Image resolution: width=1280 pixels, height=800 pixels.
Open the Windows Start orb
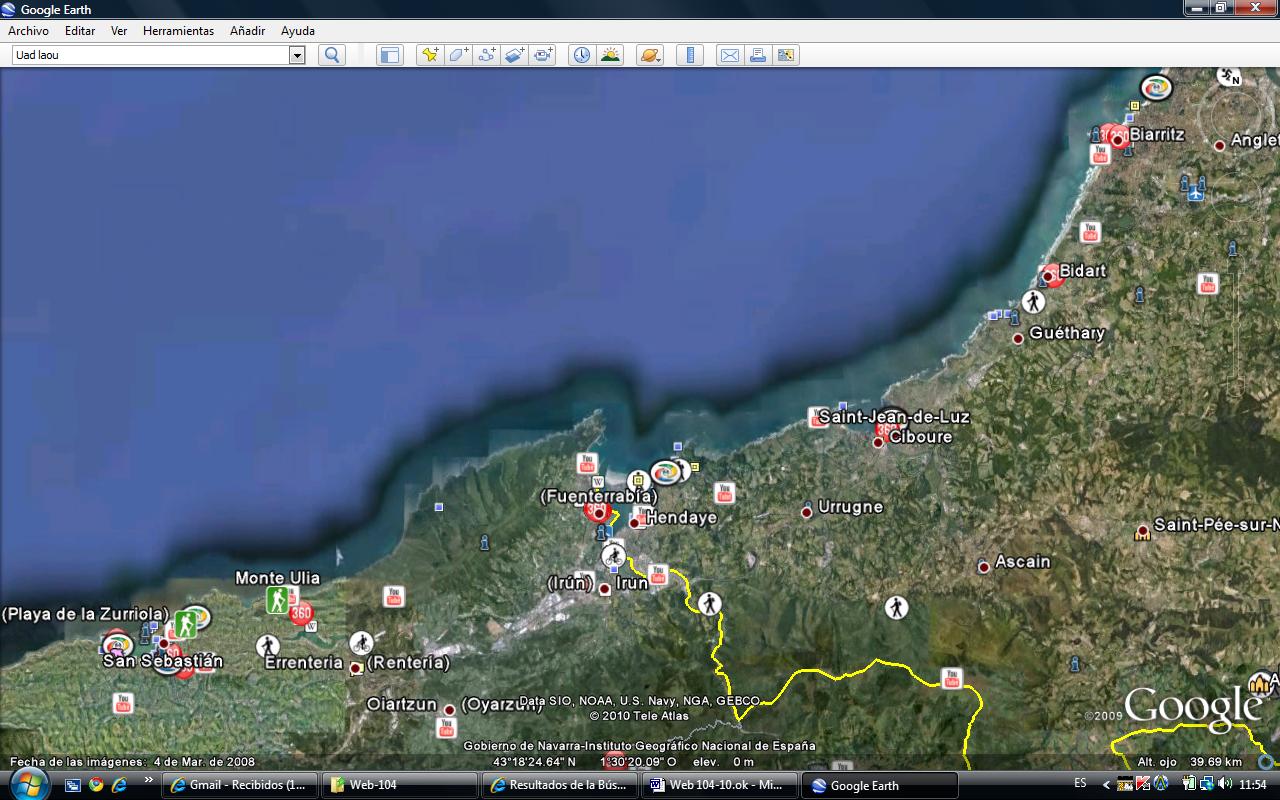pyautogui.click(x=27, y=783)
